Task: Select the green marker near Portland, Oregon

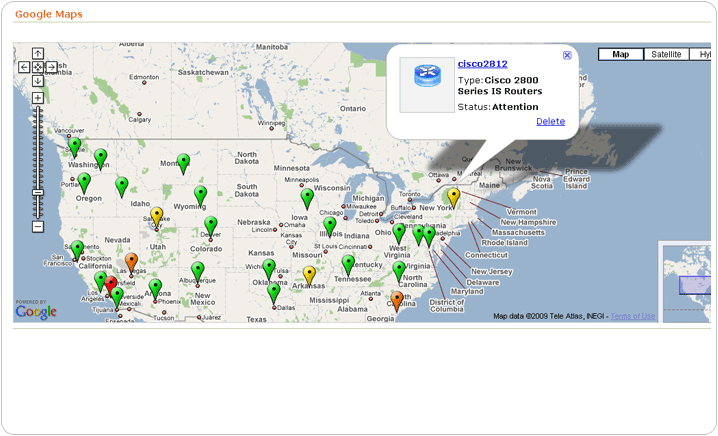Action: [84, 183]
